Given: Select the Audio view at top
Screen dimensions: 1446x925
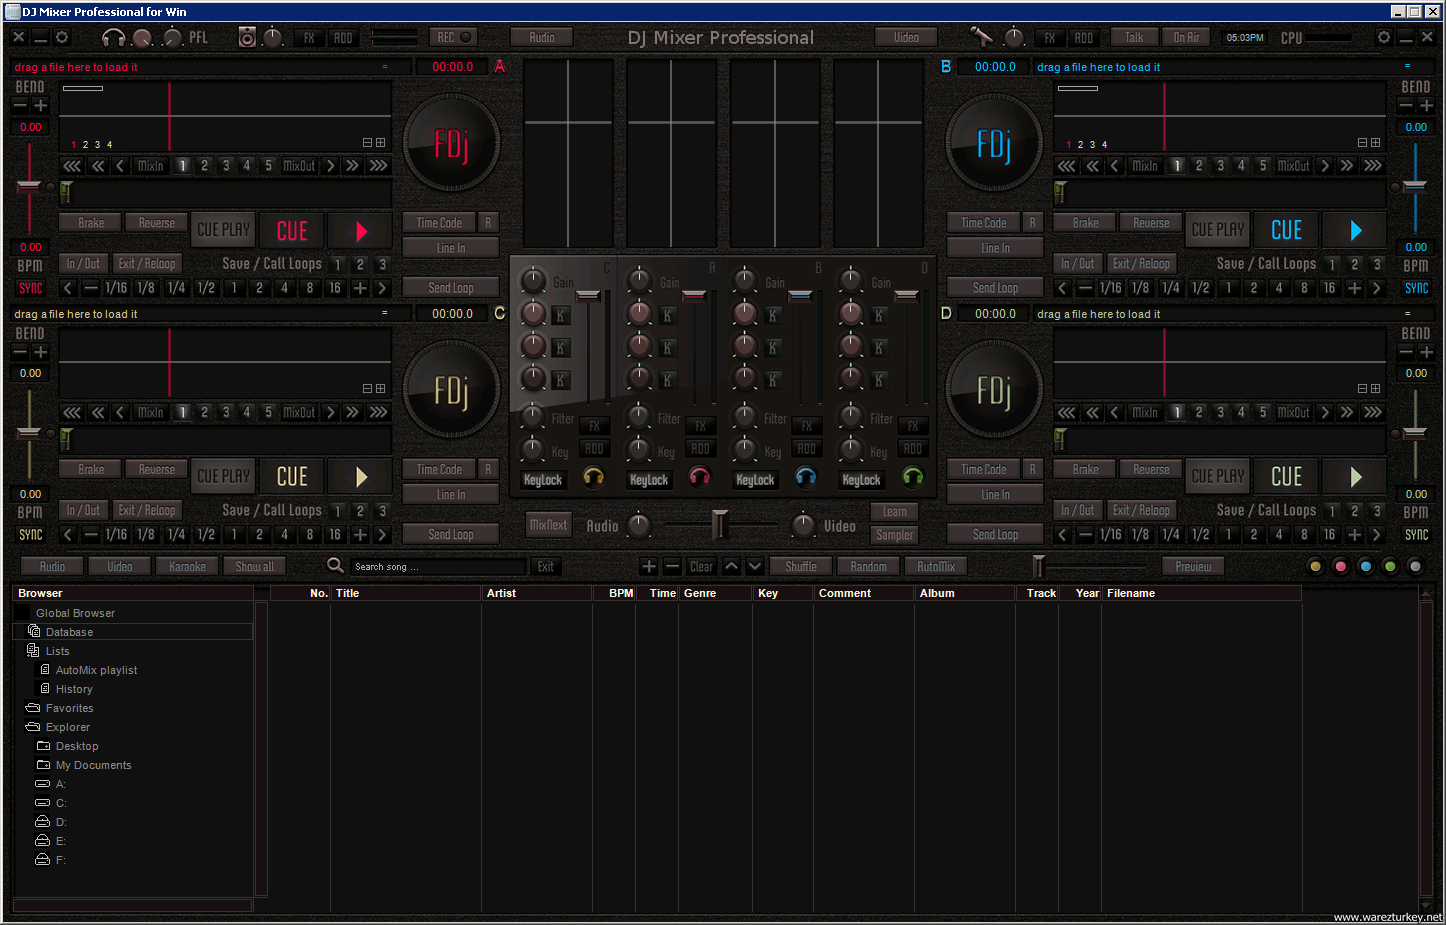Looking at the screenshot, I should (x=542, y=37).
